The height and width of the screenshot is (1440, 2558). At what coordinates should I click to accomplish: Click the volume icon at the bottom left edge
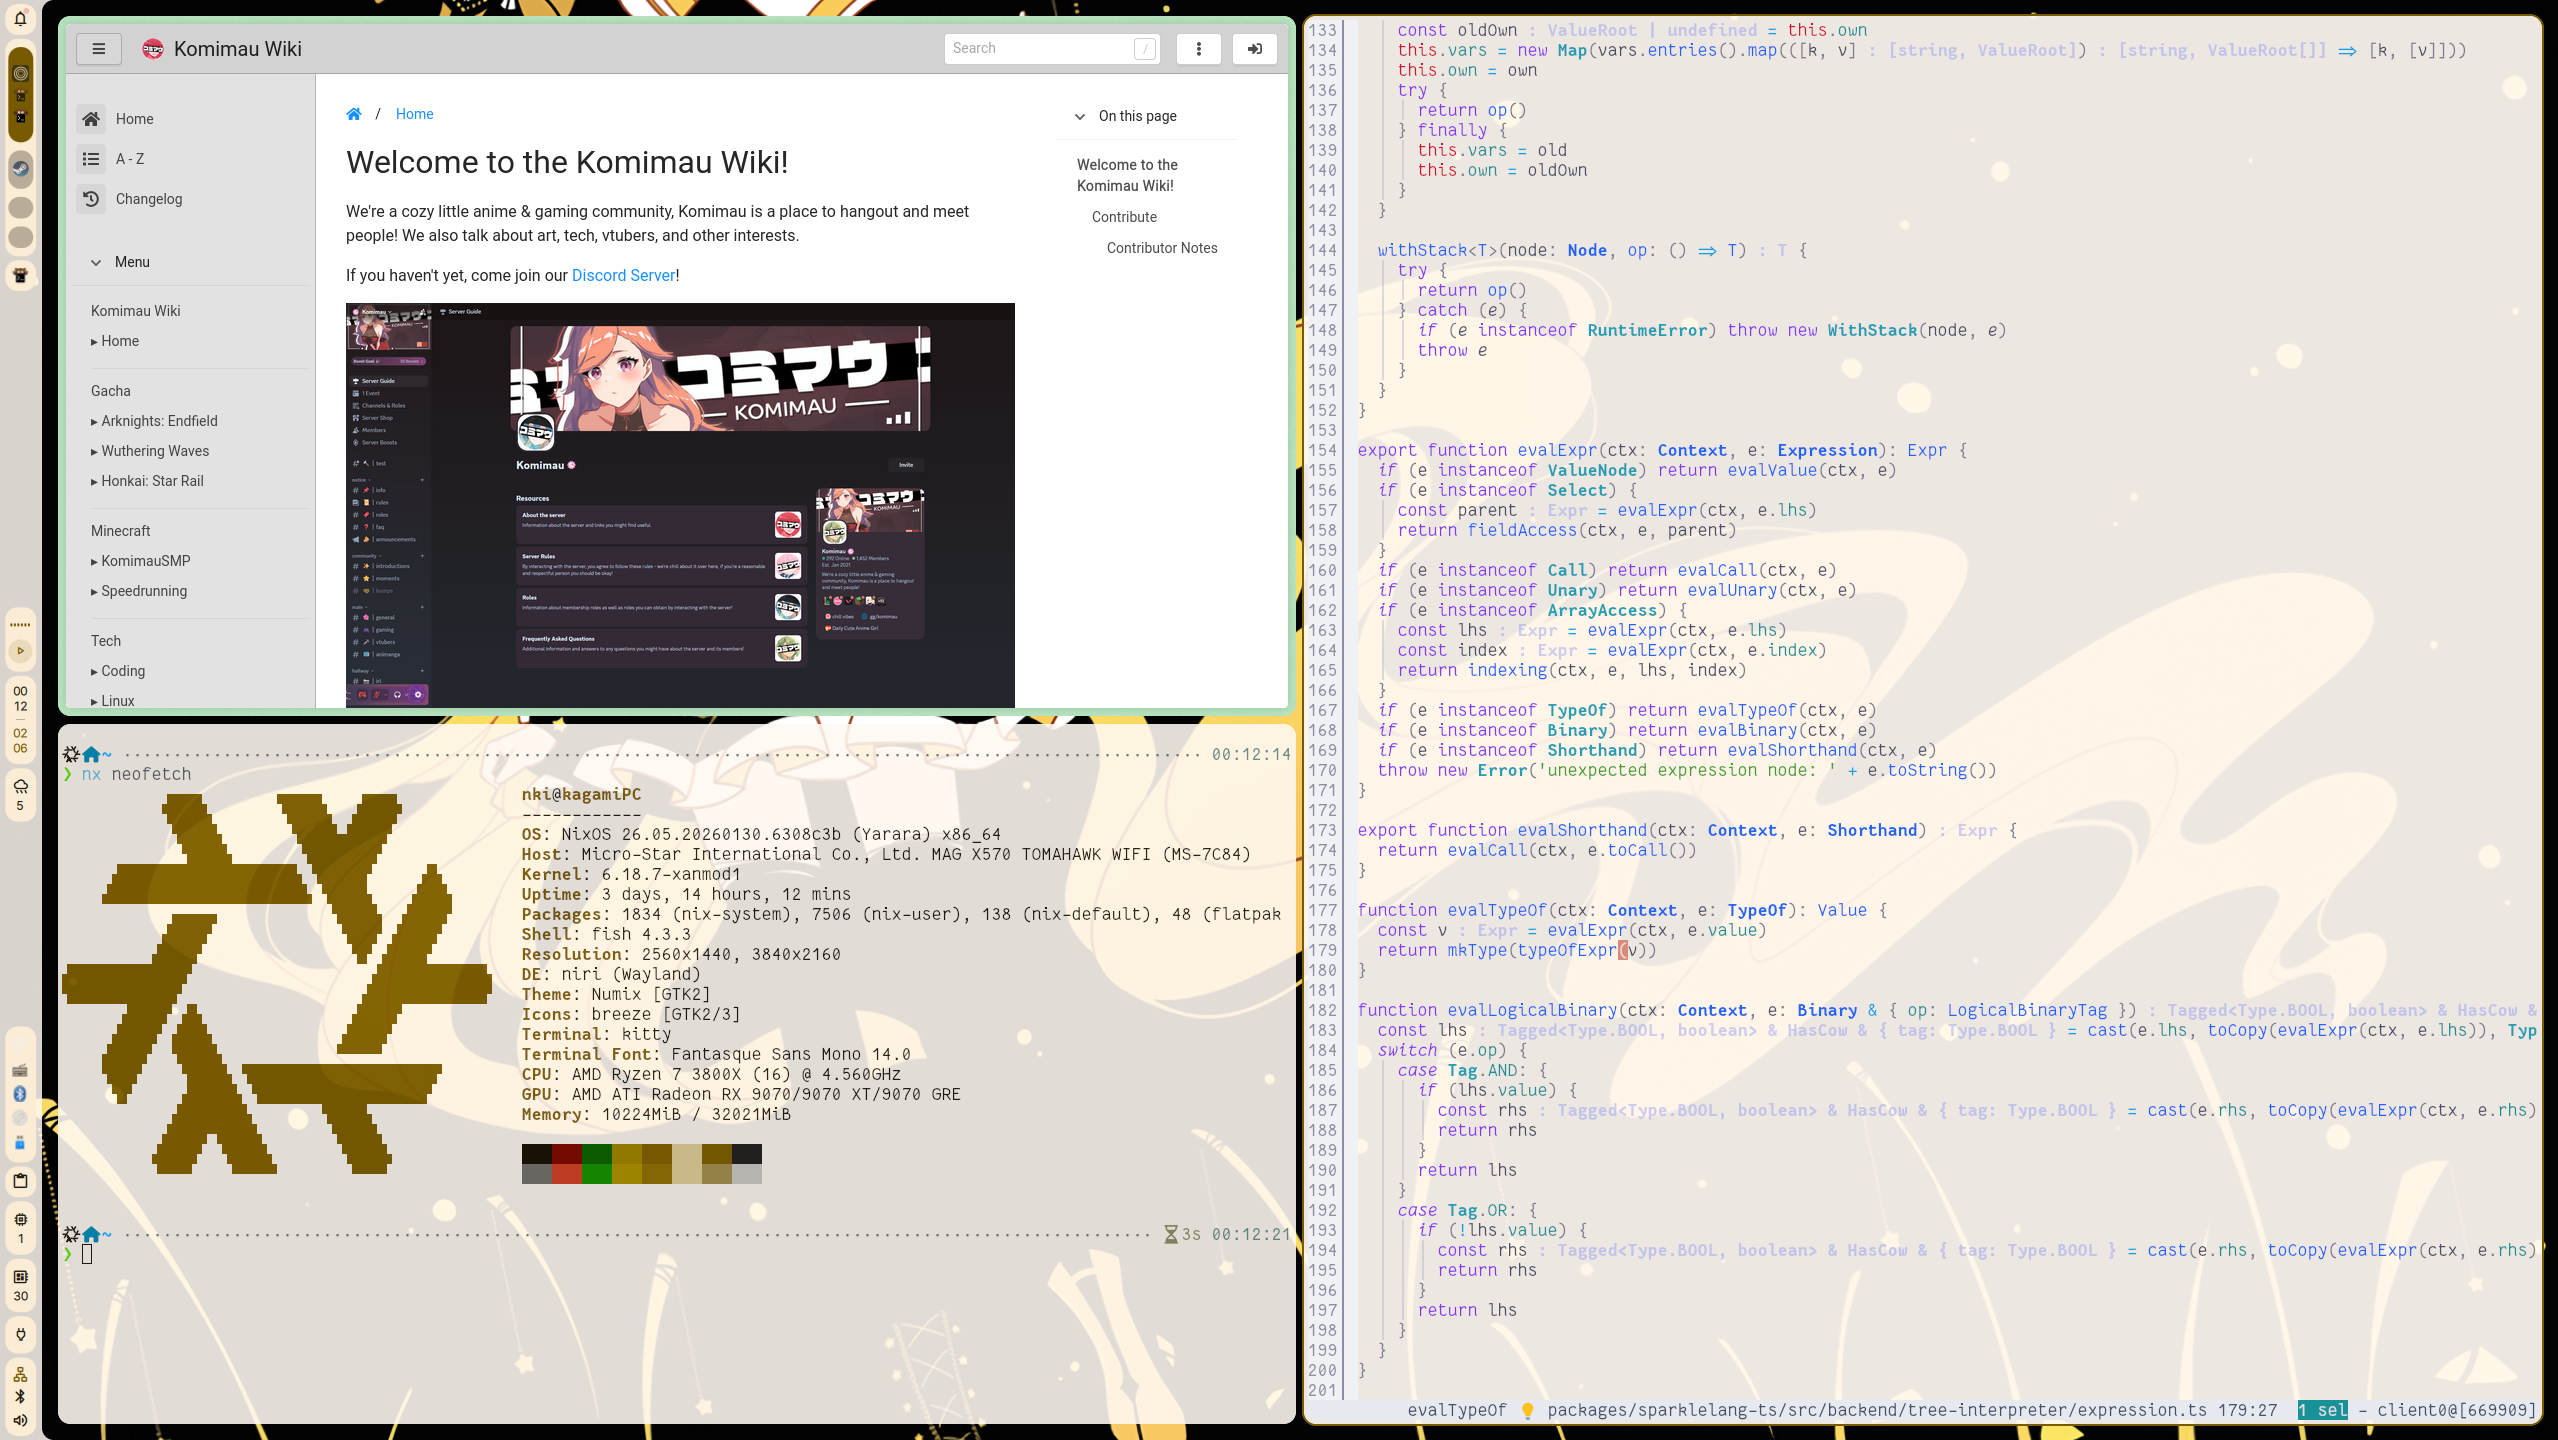(20, 1419)
